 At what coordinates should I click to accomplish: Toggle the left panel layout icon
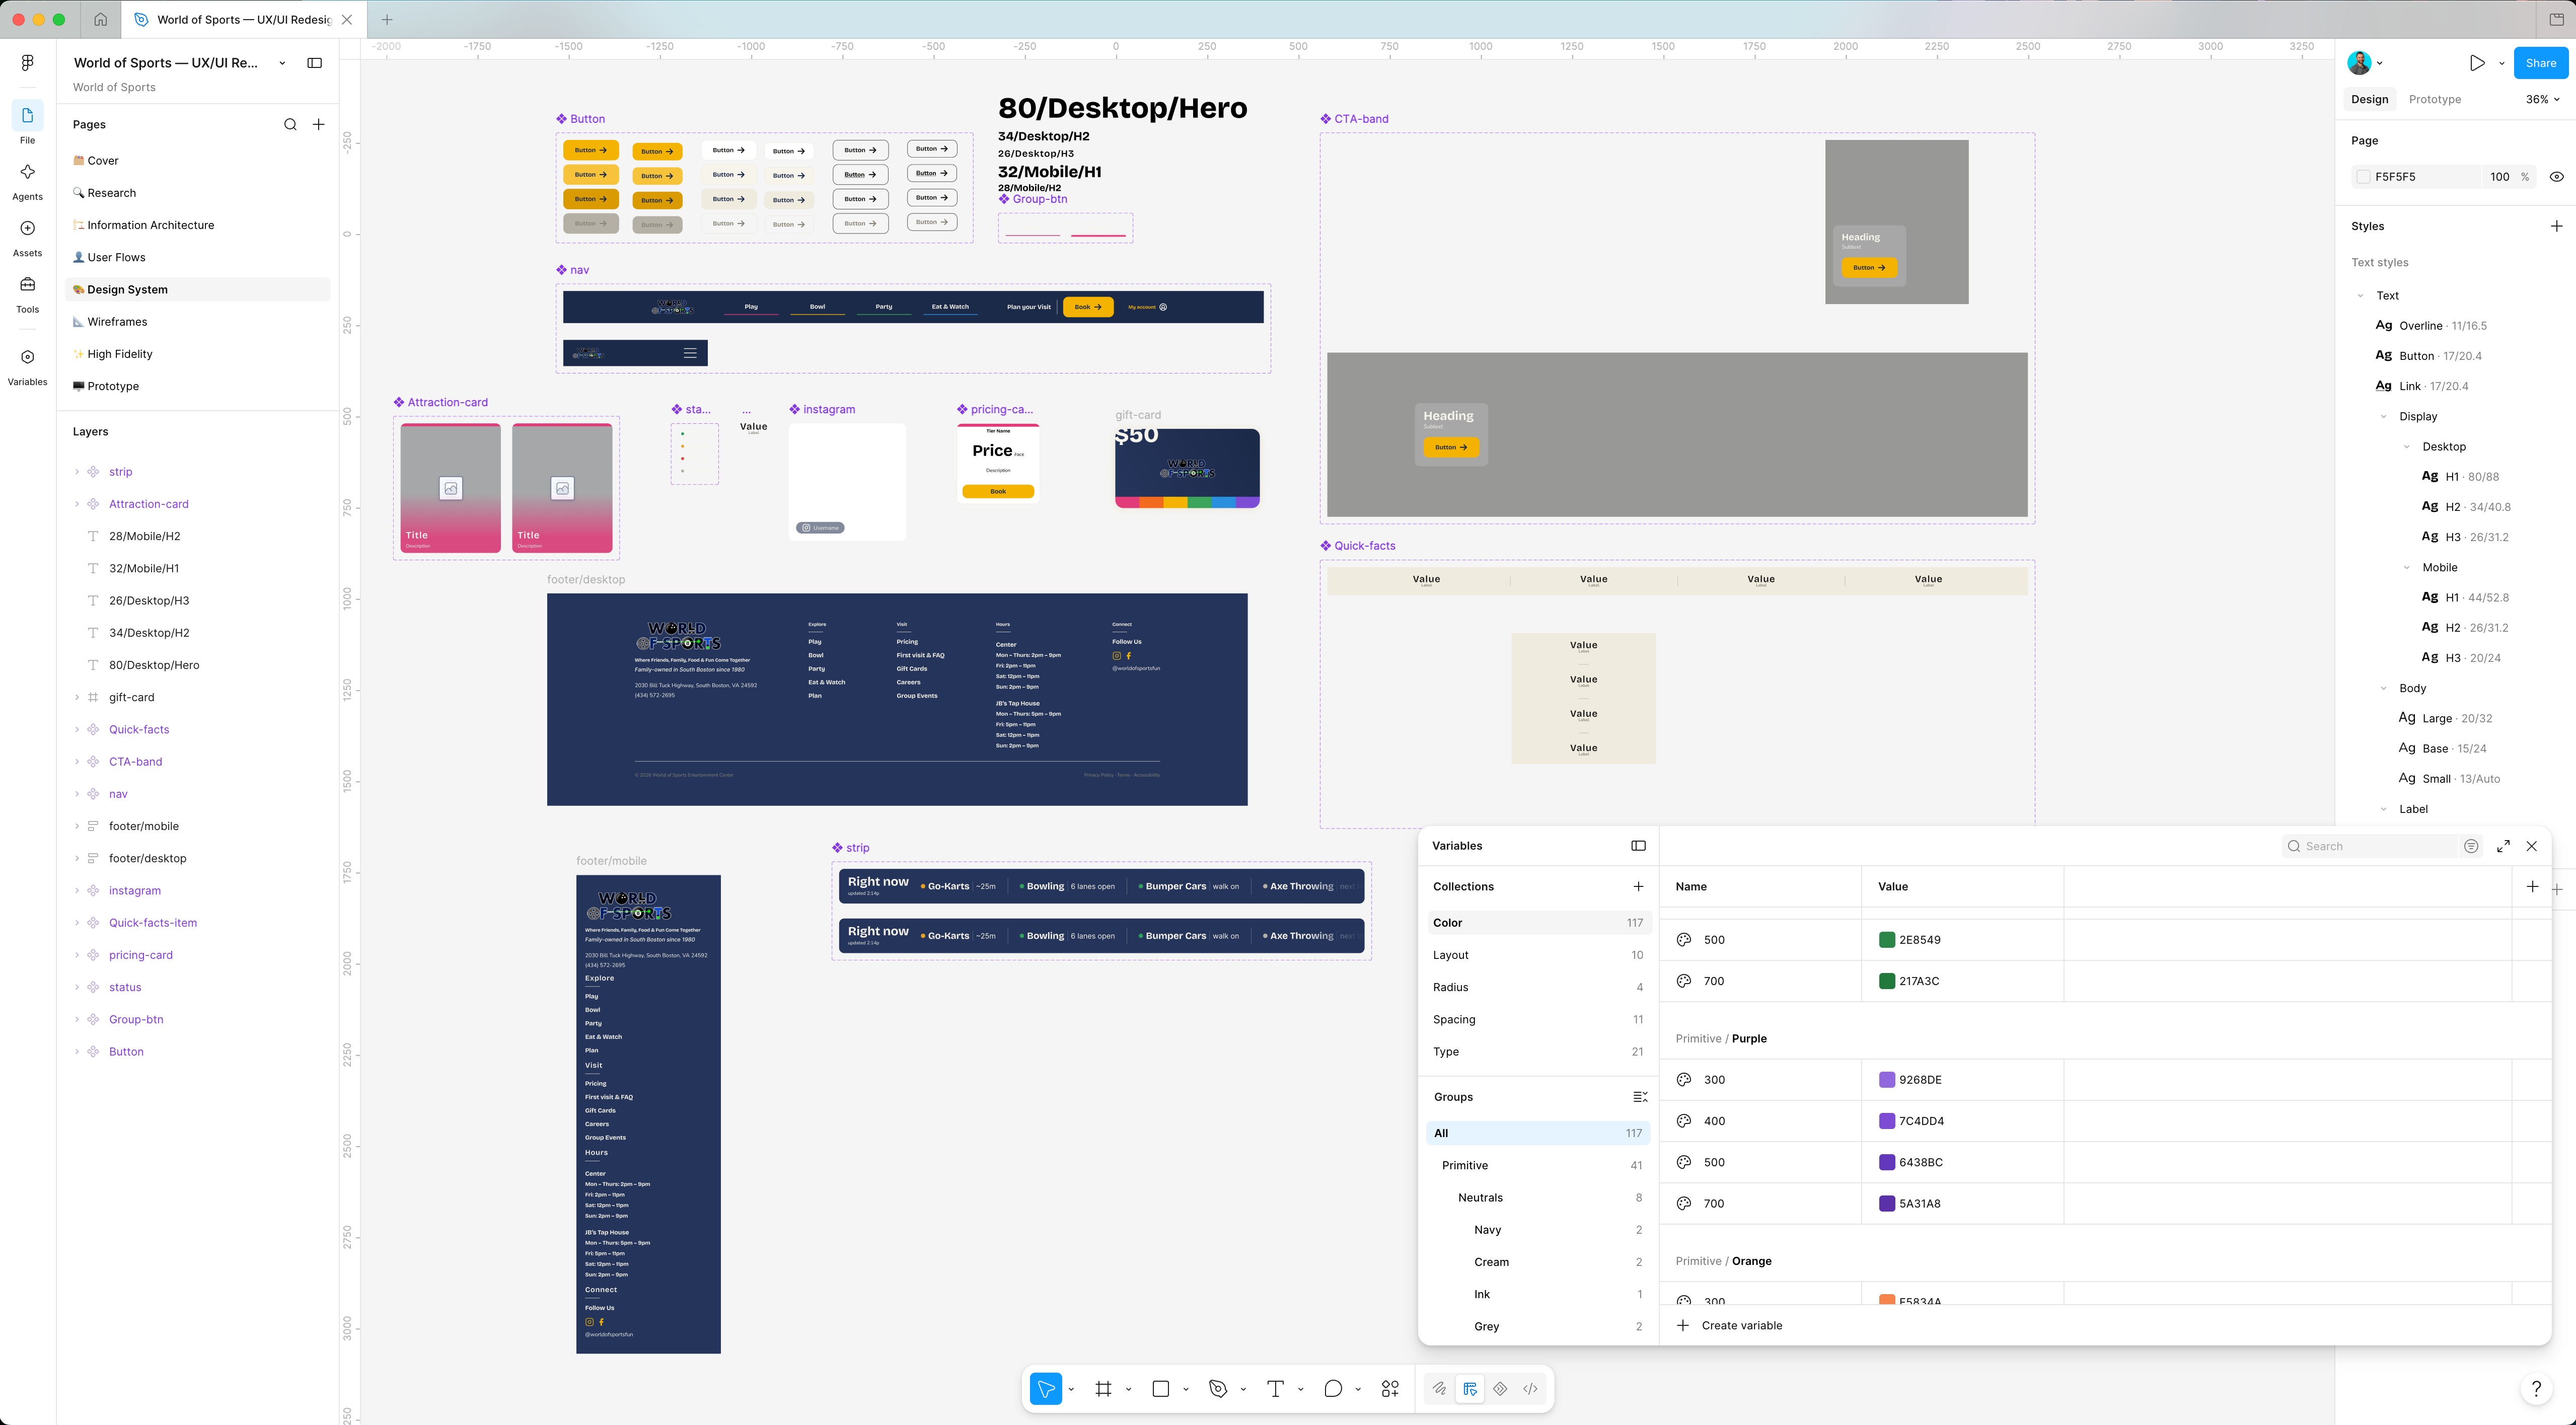tap(314, 63)
